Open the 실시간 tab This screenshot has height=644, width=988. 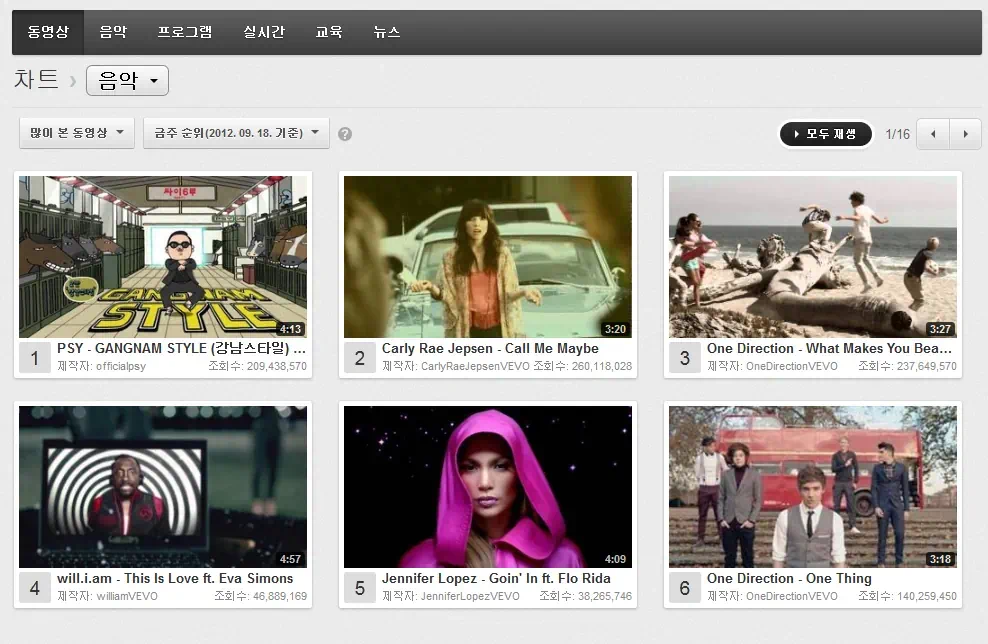point(264,32)
